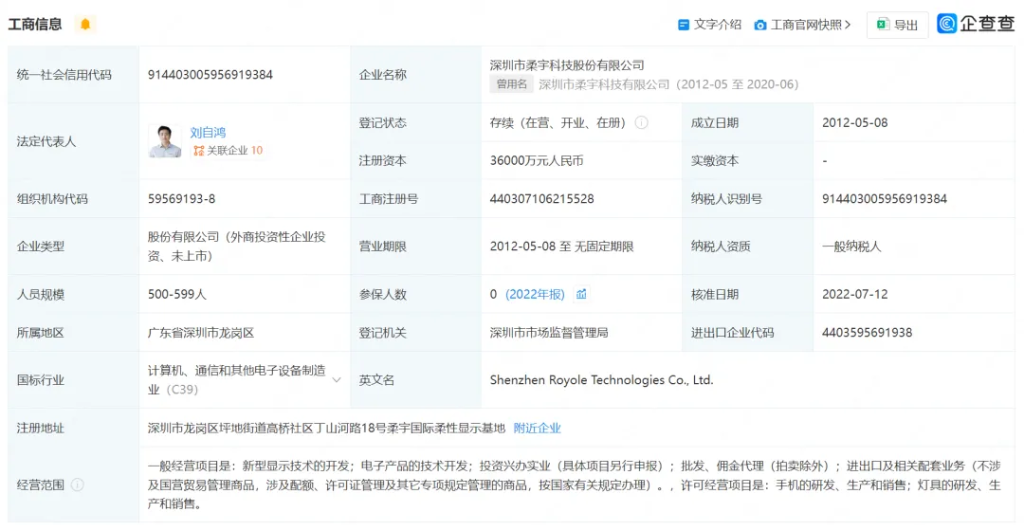Open the (2022年报) annual report link

point(534,294)
